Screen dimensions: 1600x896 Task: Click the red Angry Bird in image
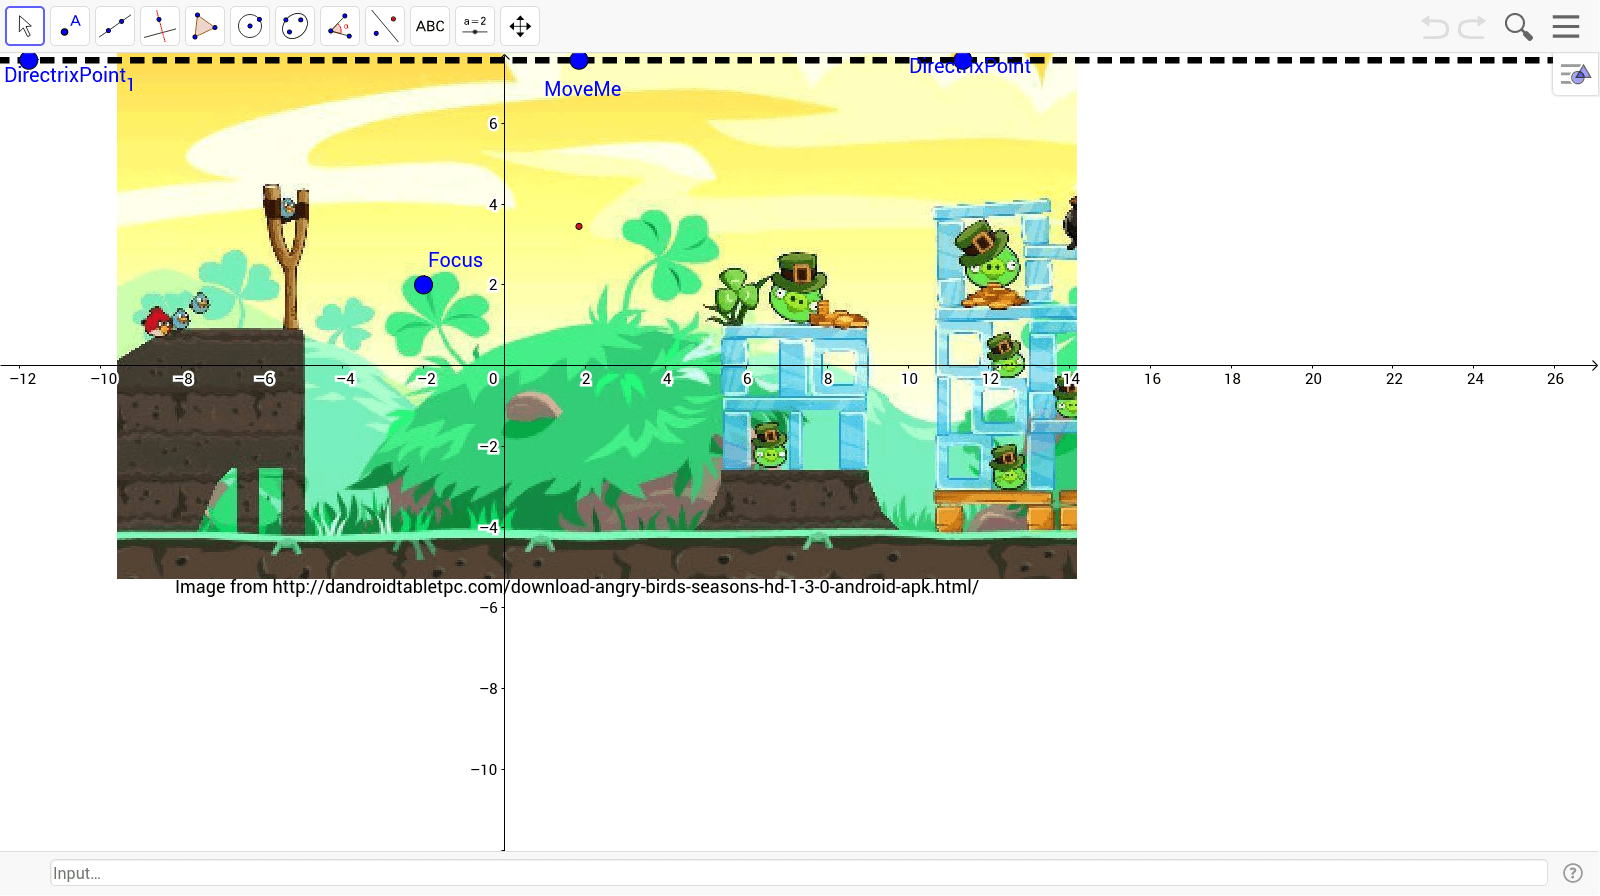coord(157,322)
